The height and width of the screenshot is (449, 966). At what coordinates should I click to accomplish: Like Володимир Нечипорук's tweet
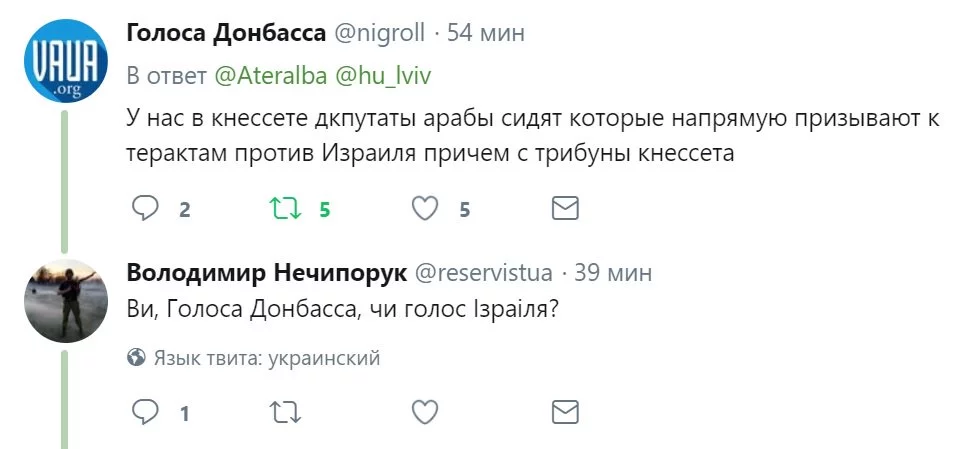pyautogui.click(x=426, y=411)
